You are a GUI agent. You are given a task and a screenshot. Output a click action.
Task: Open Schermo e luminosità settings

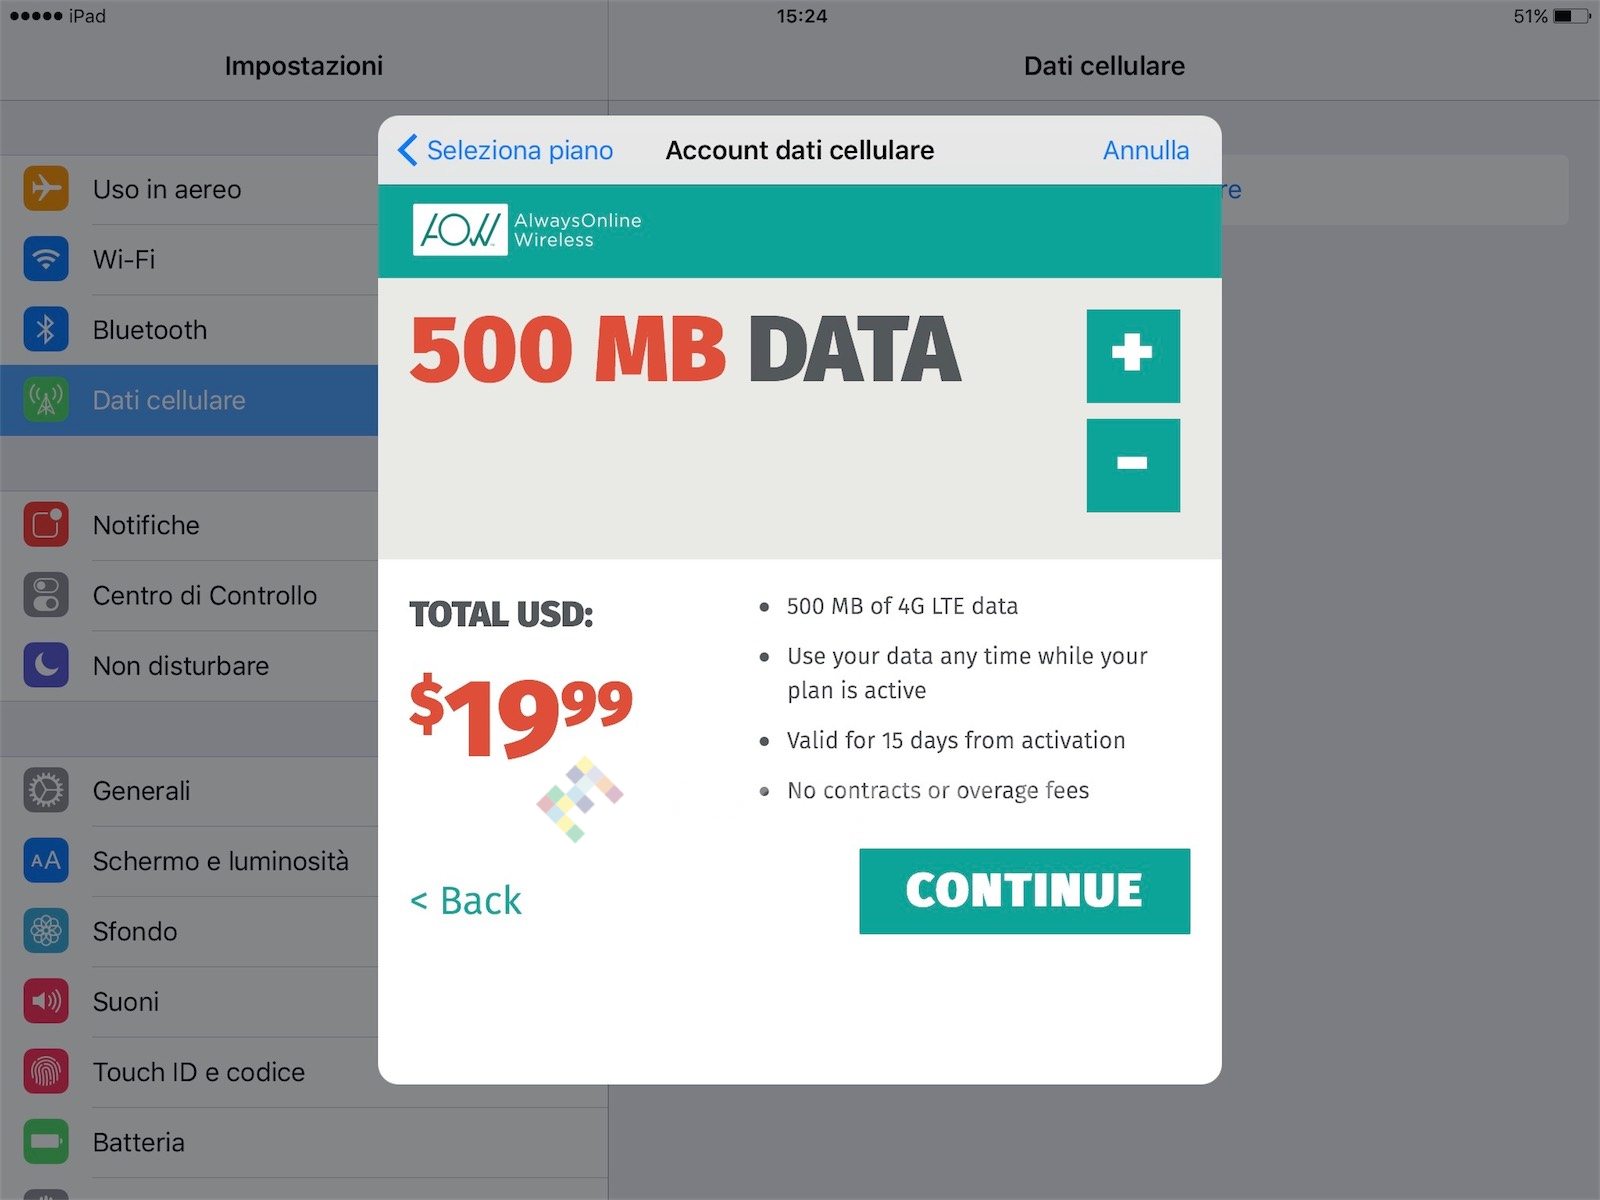click(220, 861)
